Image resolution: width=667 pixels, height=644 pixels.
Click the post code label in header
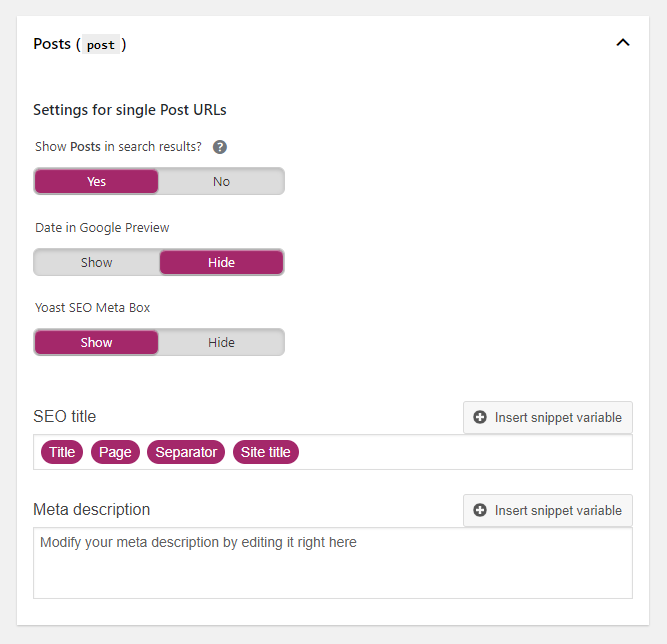(x=101, y=45)
